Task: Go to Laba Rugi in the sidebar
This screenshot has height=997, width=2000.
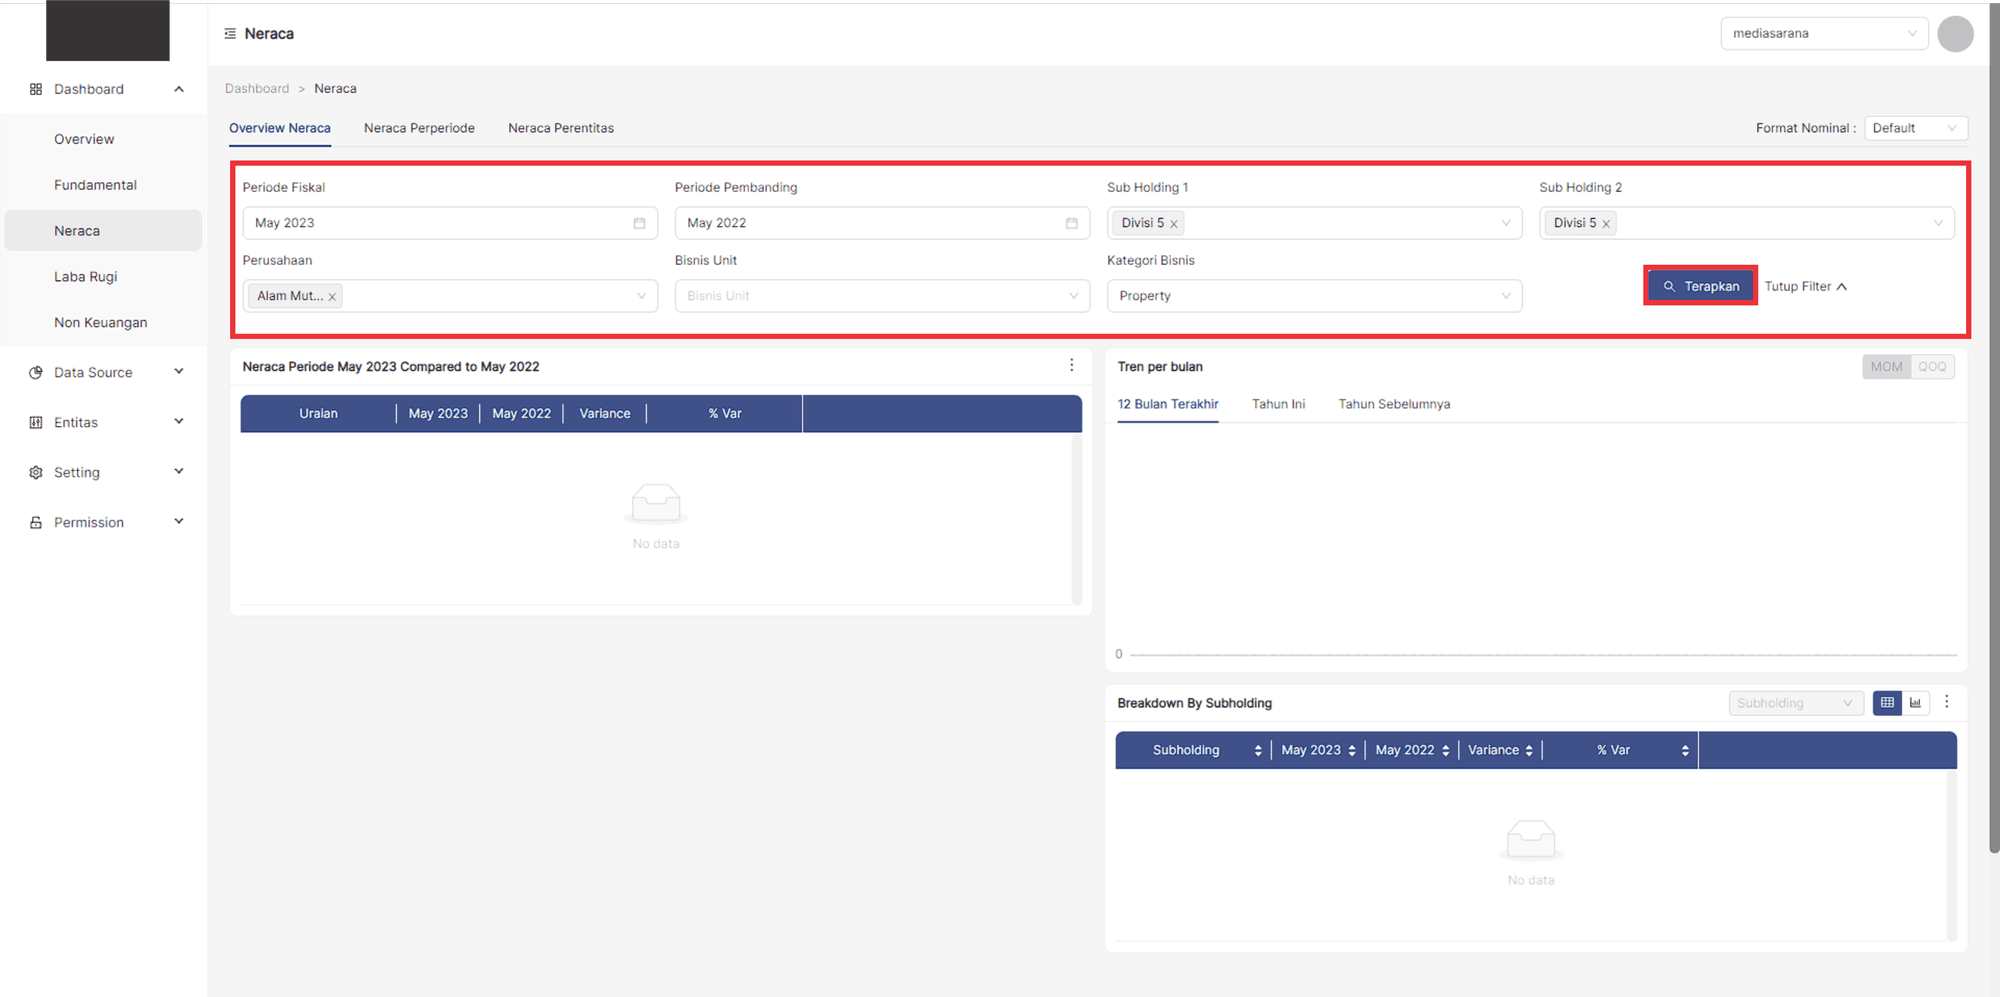Action: 86,277
